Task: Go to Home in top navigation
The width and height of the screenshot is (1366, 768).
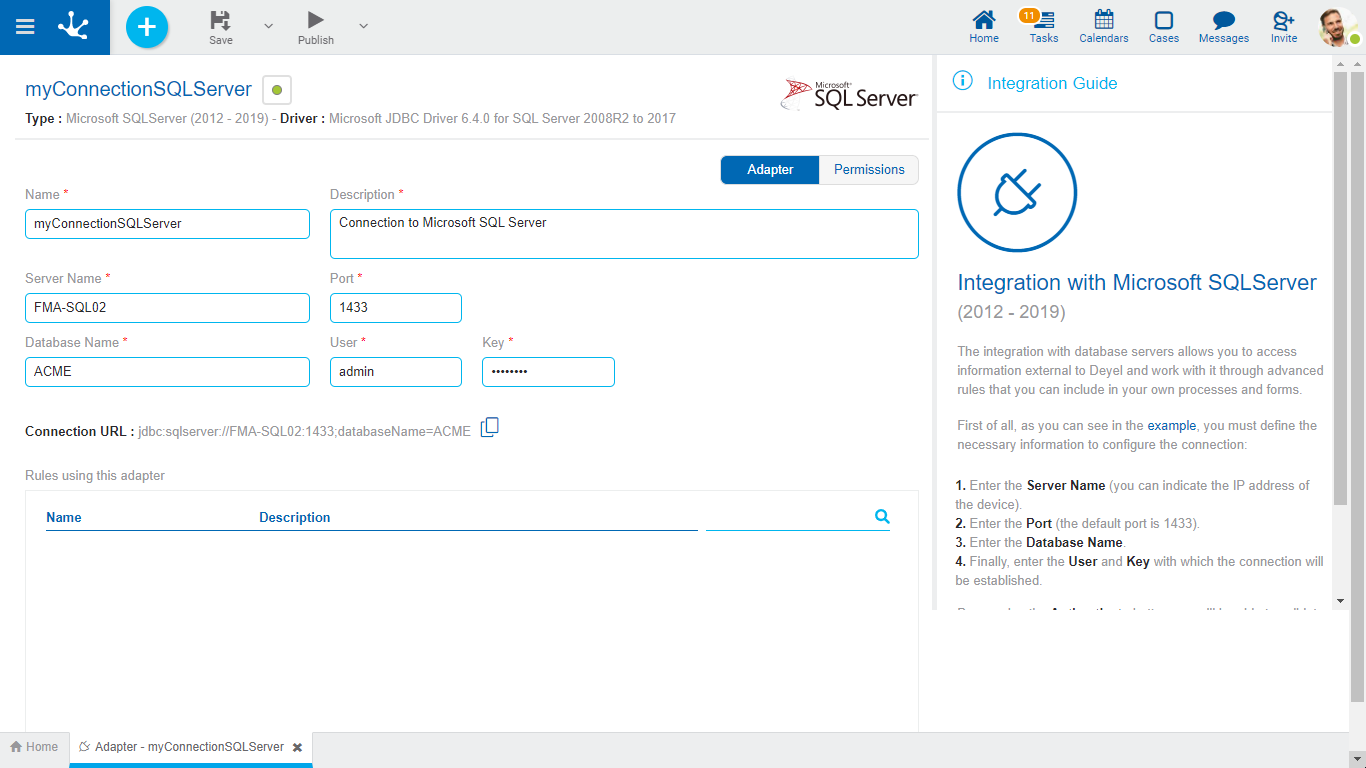Action: tap(984, 26)
